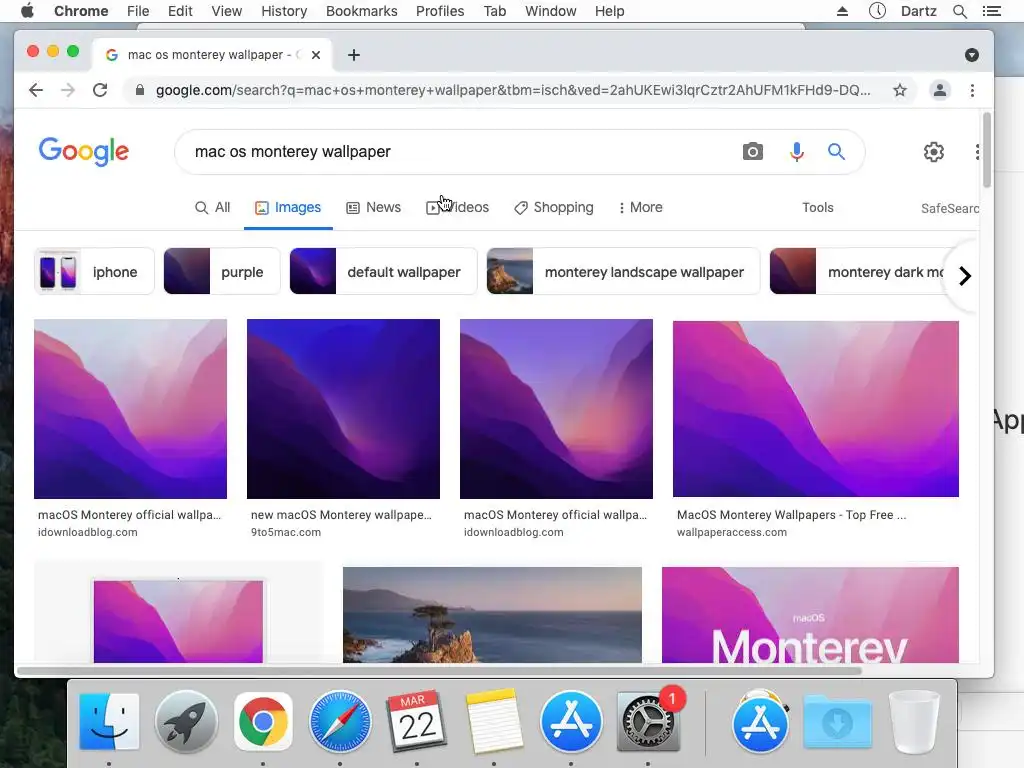Screen dimensions: 1024x768
Task: Close the 'mac os monterey wallpaper' tab
Action: click(316, 55)
